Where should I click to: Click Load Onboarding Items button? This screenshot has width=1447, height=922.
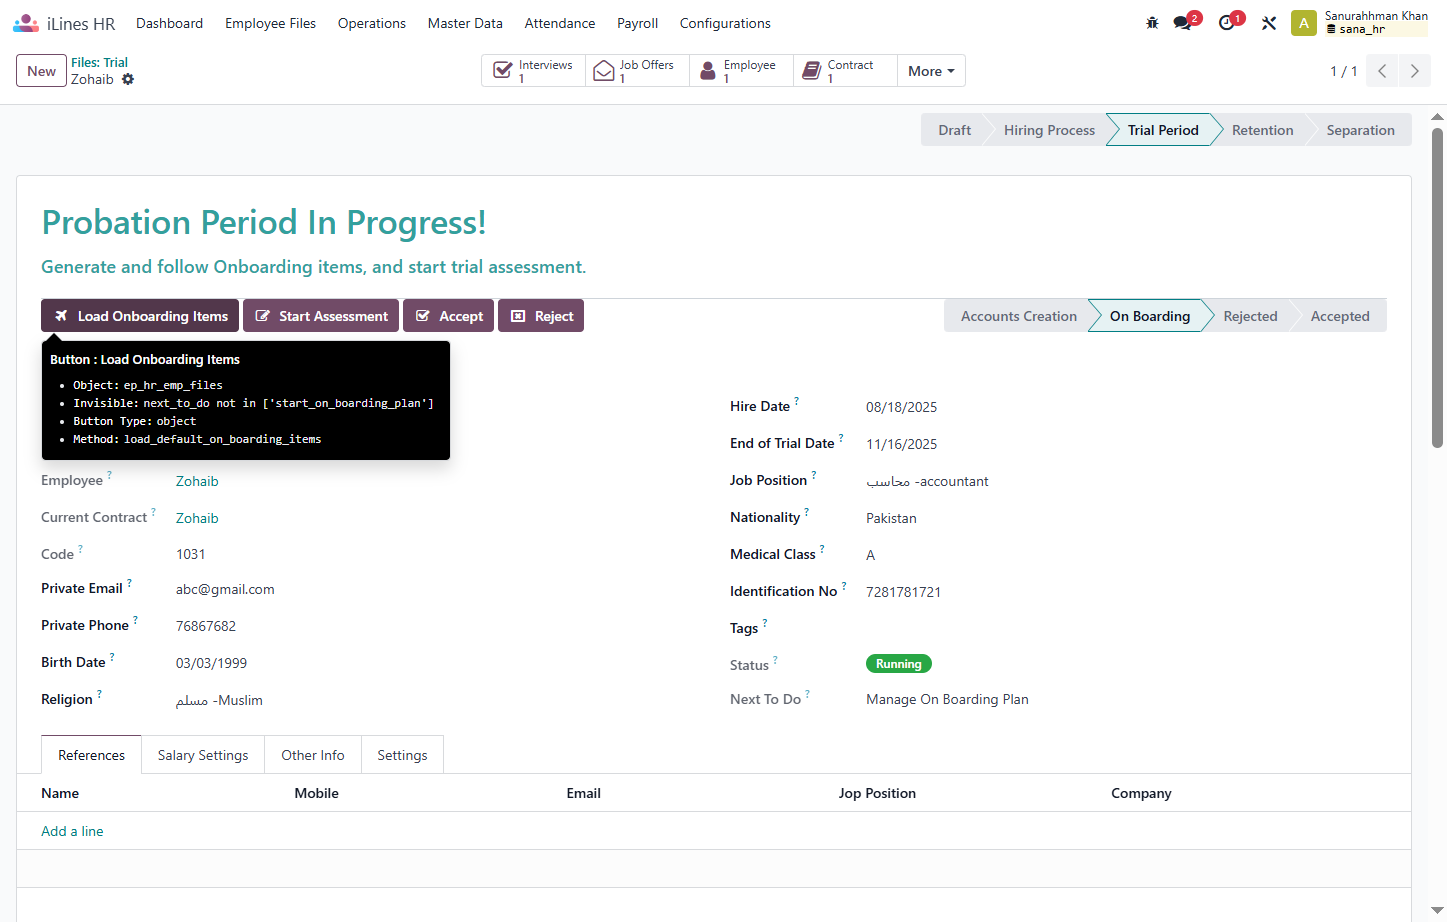(x=140, y=316)
